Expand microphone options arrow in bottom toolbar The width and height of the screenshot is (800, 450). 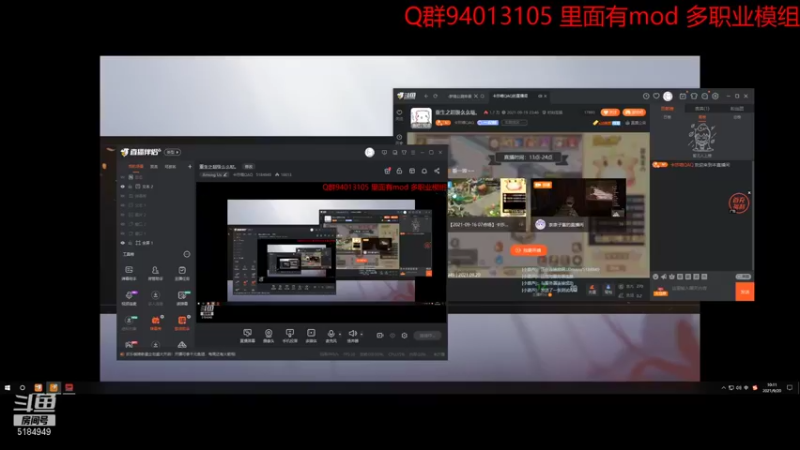[340, 335]
